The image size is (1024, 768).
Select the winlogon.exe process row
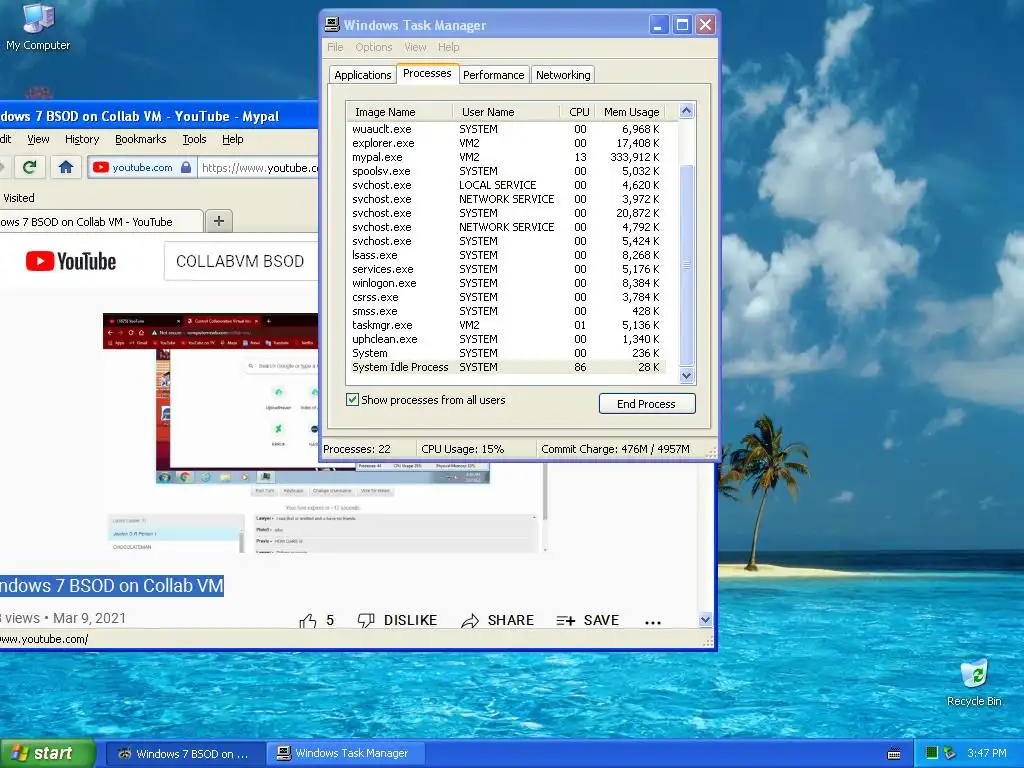506,283
